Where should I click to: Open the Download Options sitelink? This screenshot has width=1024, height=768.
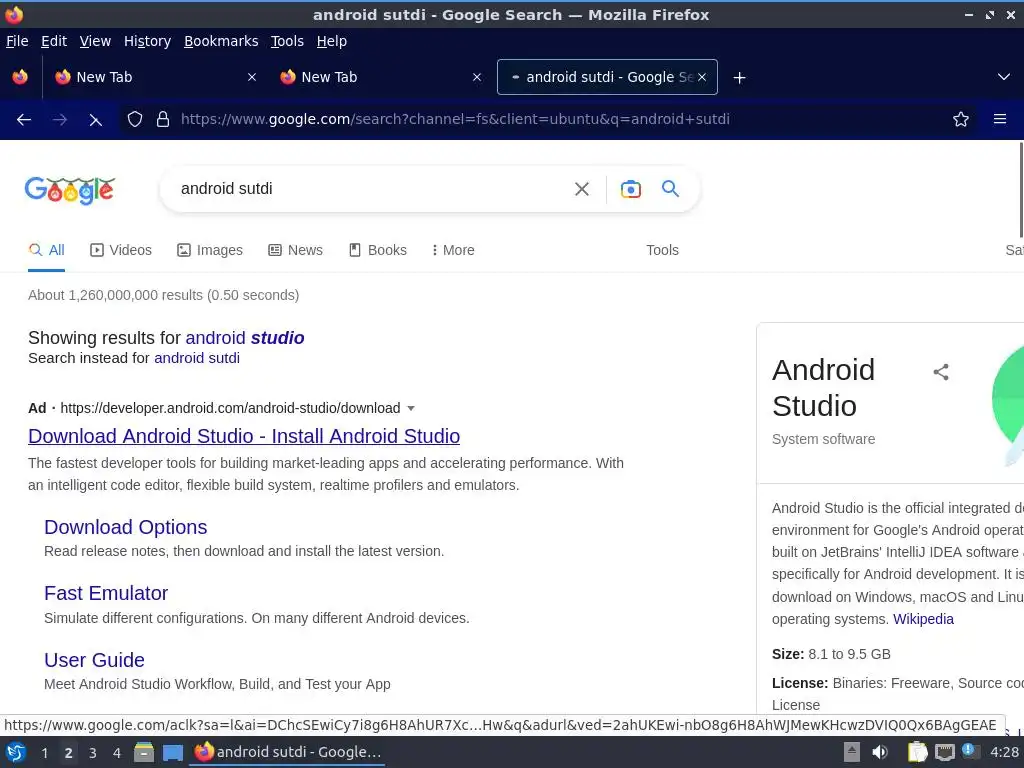pos(125,527)
